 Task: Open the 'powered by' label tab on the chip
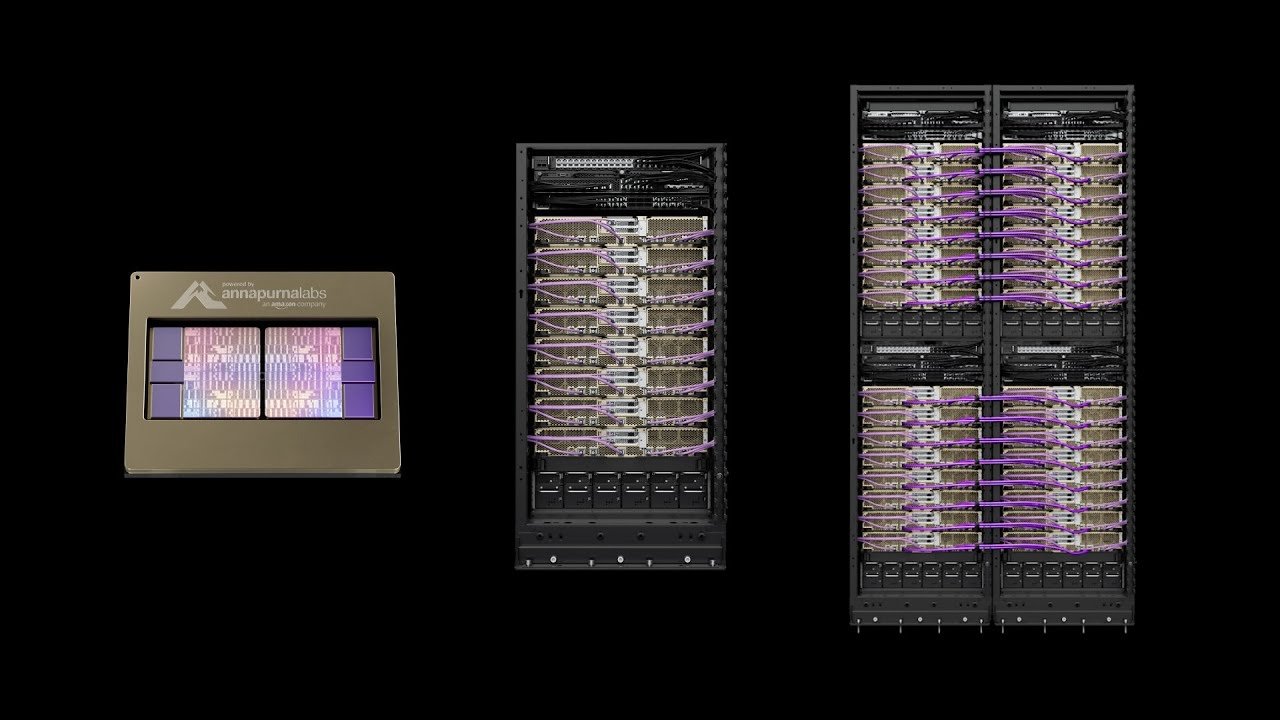coord(238,282)
